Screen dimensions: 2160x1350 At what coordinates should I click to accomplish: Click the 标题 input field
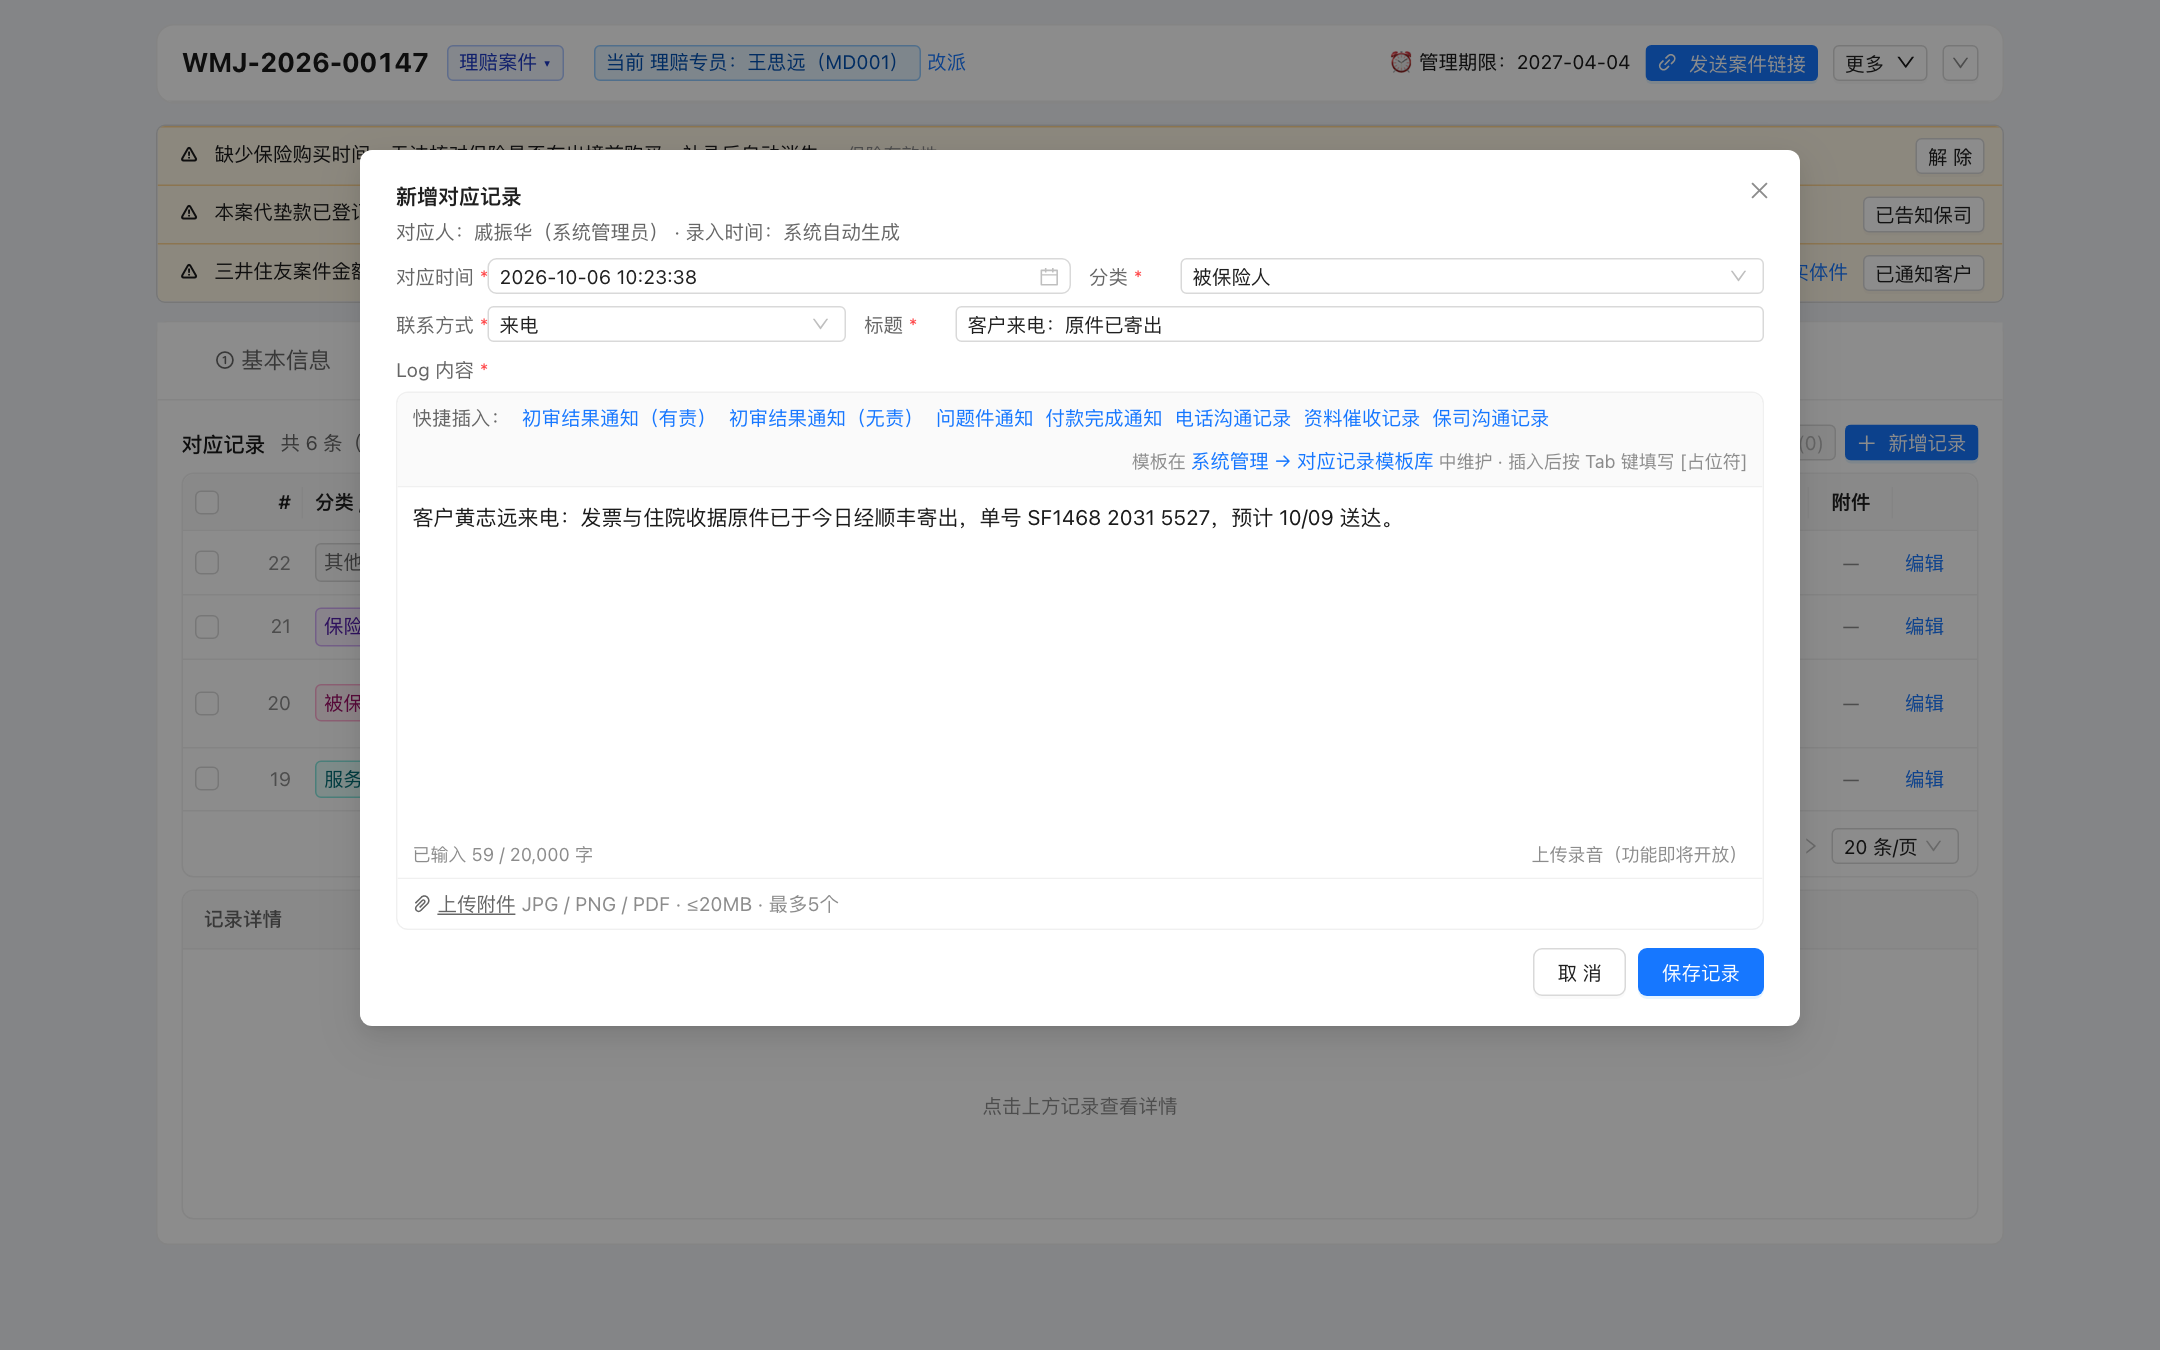click(1359, 325)
